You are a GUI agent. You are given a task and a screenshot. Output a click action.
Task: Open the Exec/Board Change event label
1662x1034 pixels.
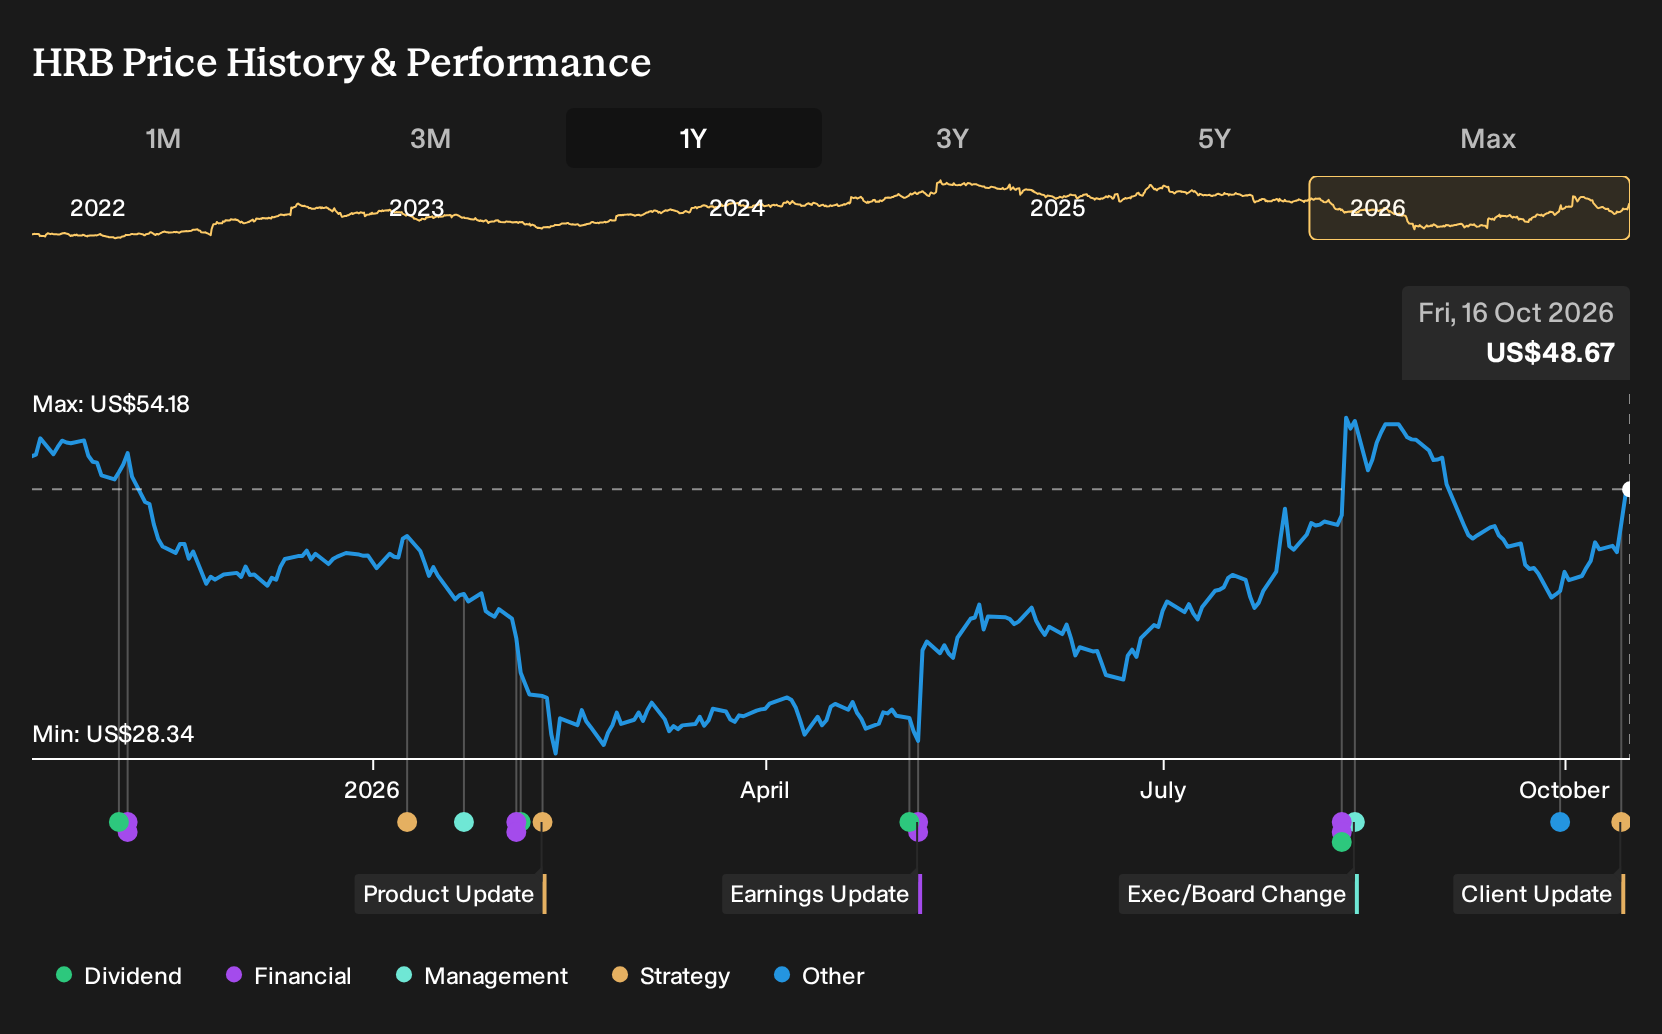pos(1238,894)
